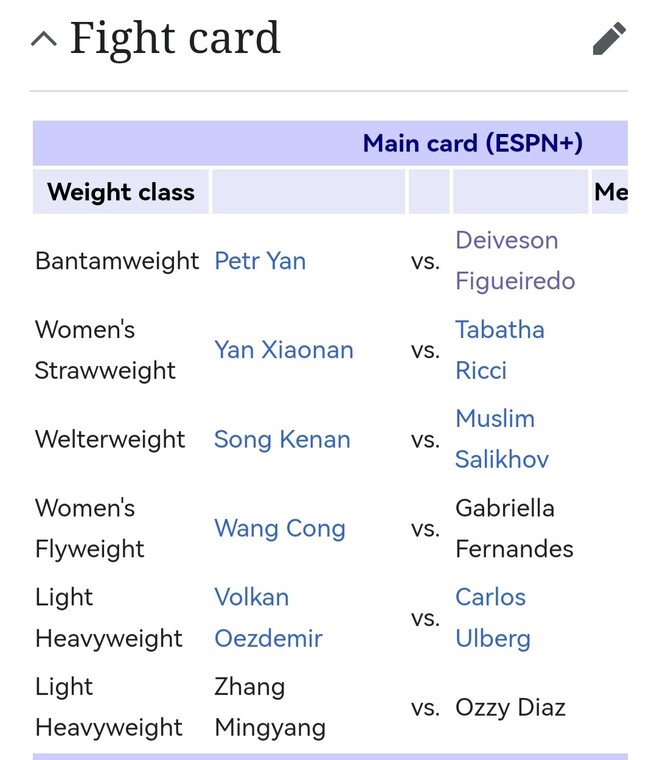Screen dimensions: 657x760
Task: Click the Zhang Mingyang name text
Action: coord(270,707)
